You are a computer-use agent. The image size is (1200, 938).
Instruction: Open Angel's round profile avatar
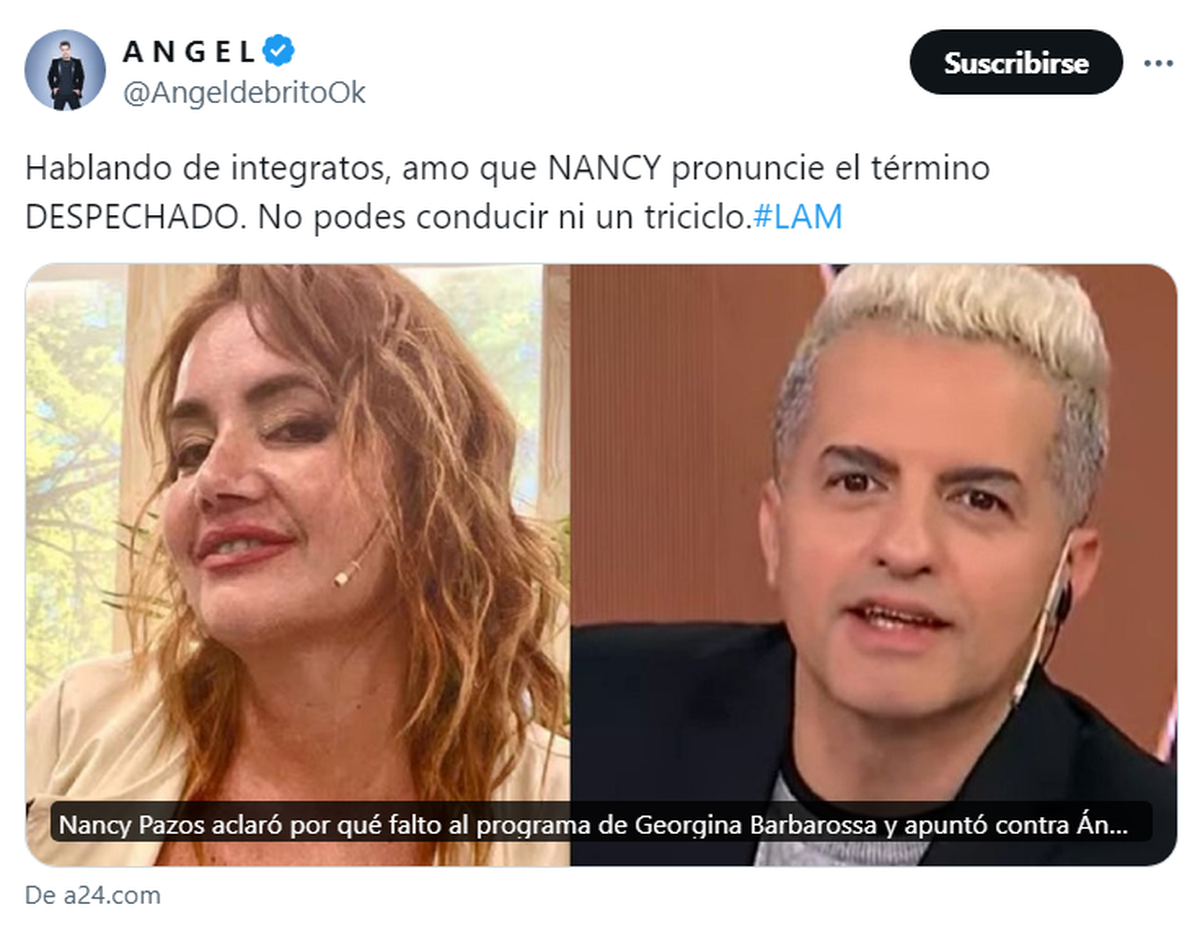point(65,69)
